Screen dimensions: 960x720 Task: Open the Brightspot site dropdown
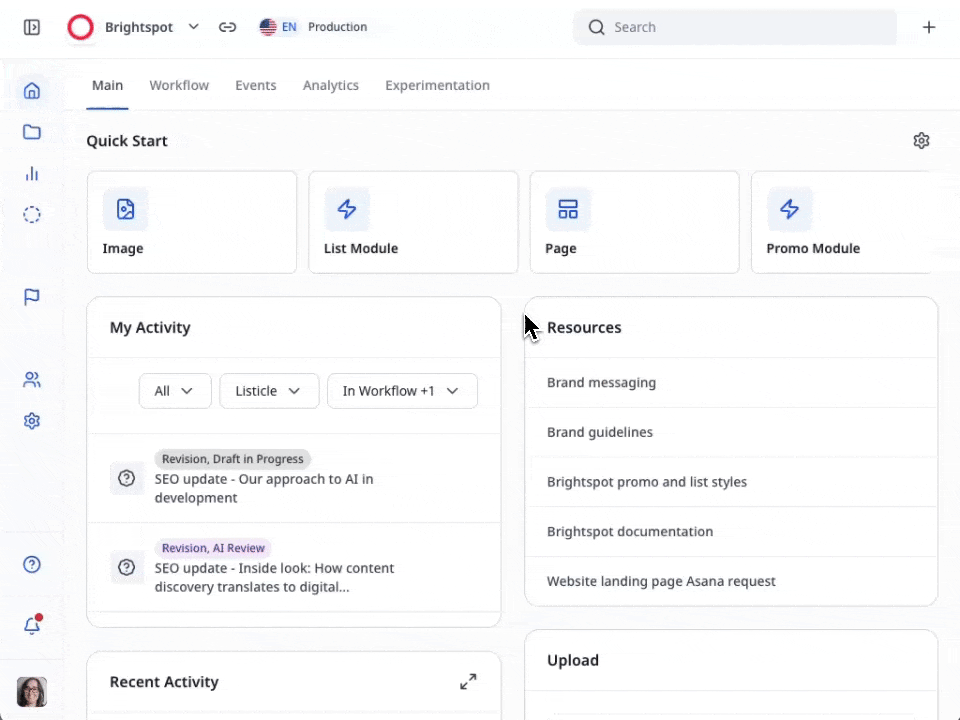click(193, 27)
